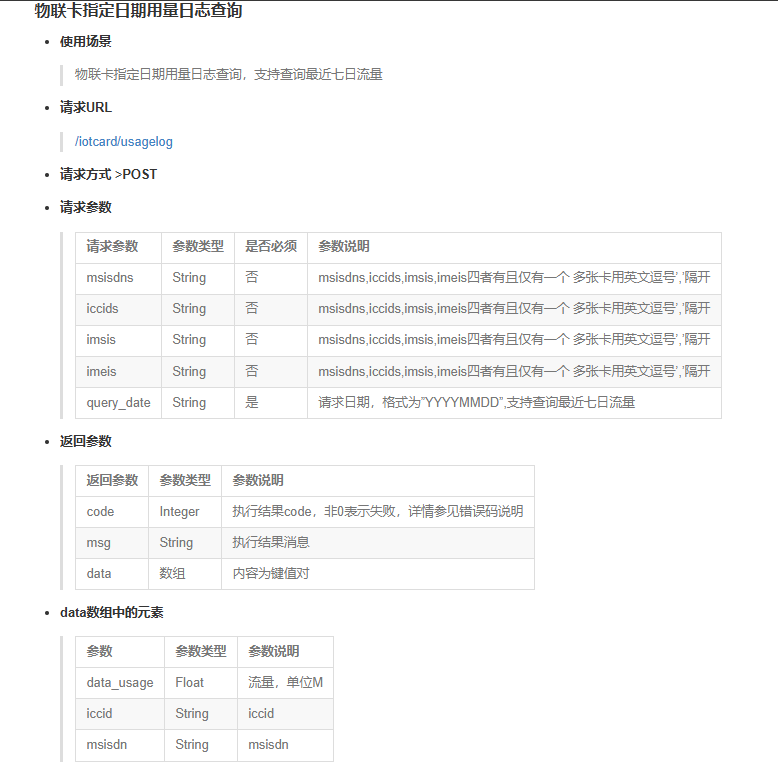778x770 pixels.
Task: Click the 流量，单位M description cell
Action: [x=285, y=683]
